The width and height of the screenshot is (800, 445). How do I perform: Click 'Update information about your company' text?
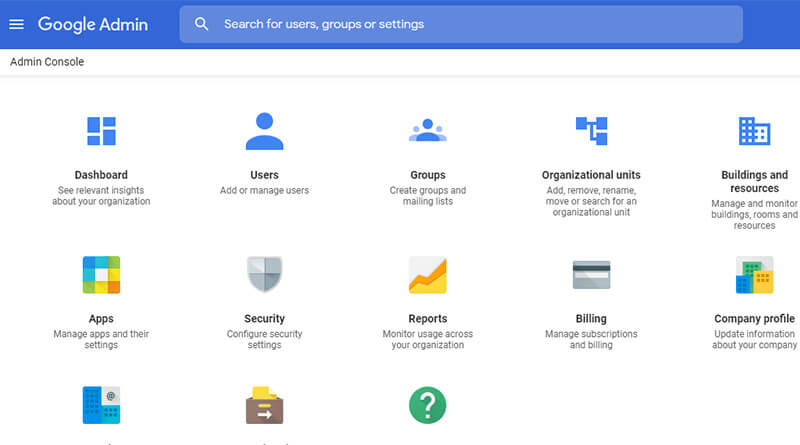755,339
